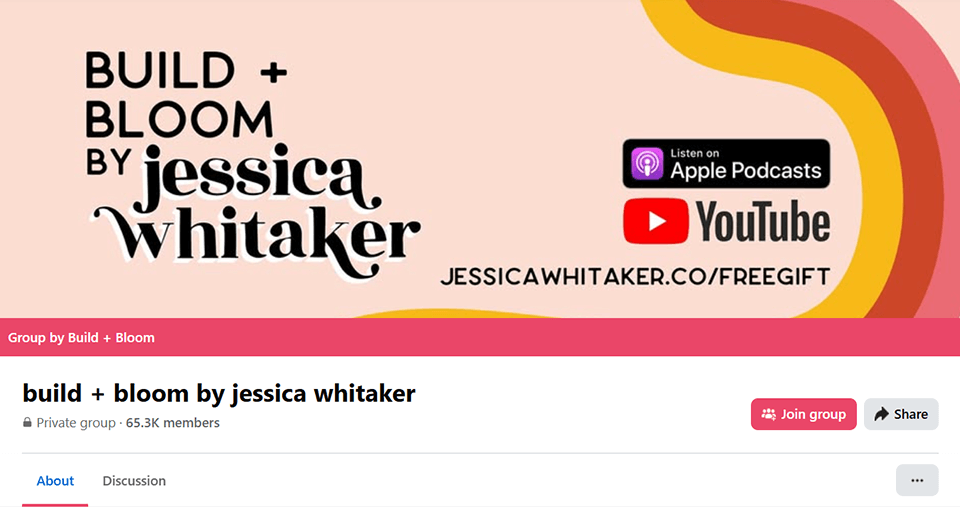Image resolution: width=960 pixels, height=507 pixels.
Task: Click the share arrow icon
Action: tap(881, 415)
